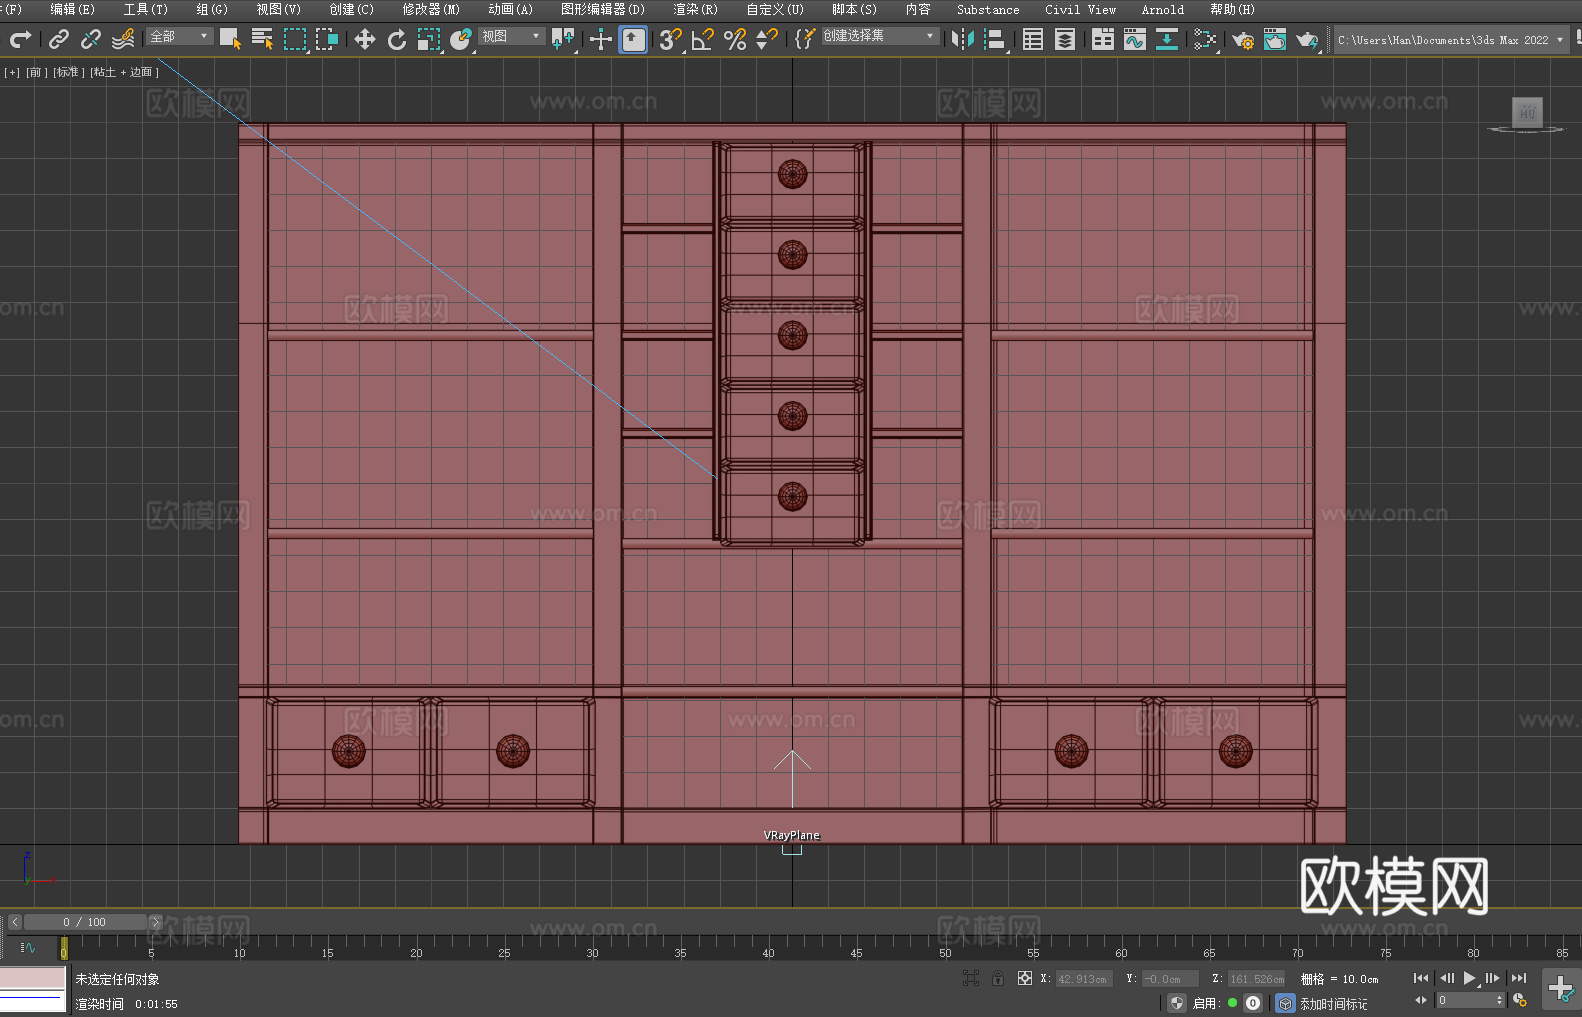Toggle Percent Snap

pos(735,39)
